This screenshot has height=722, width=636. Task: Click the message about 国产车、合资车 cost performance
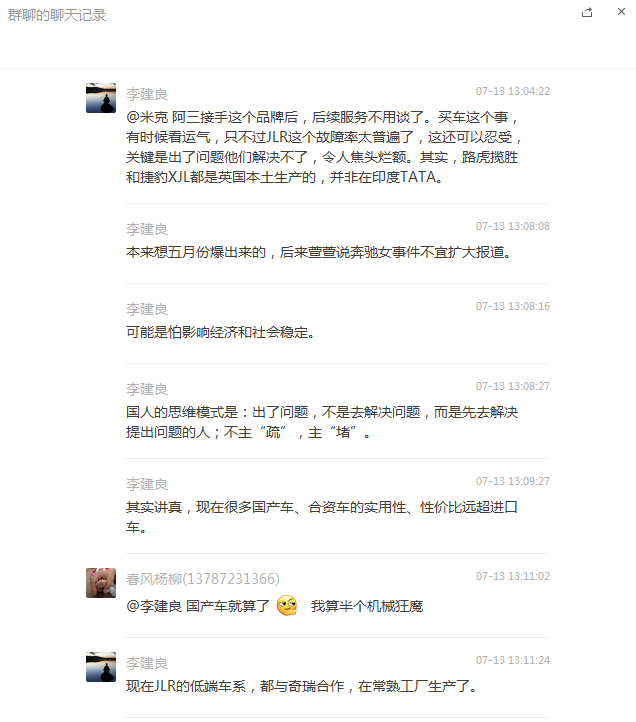(x=322, y=517)
